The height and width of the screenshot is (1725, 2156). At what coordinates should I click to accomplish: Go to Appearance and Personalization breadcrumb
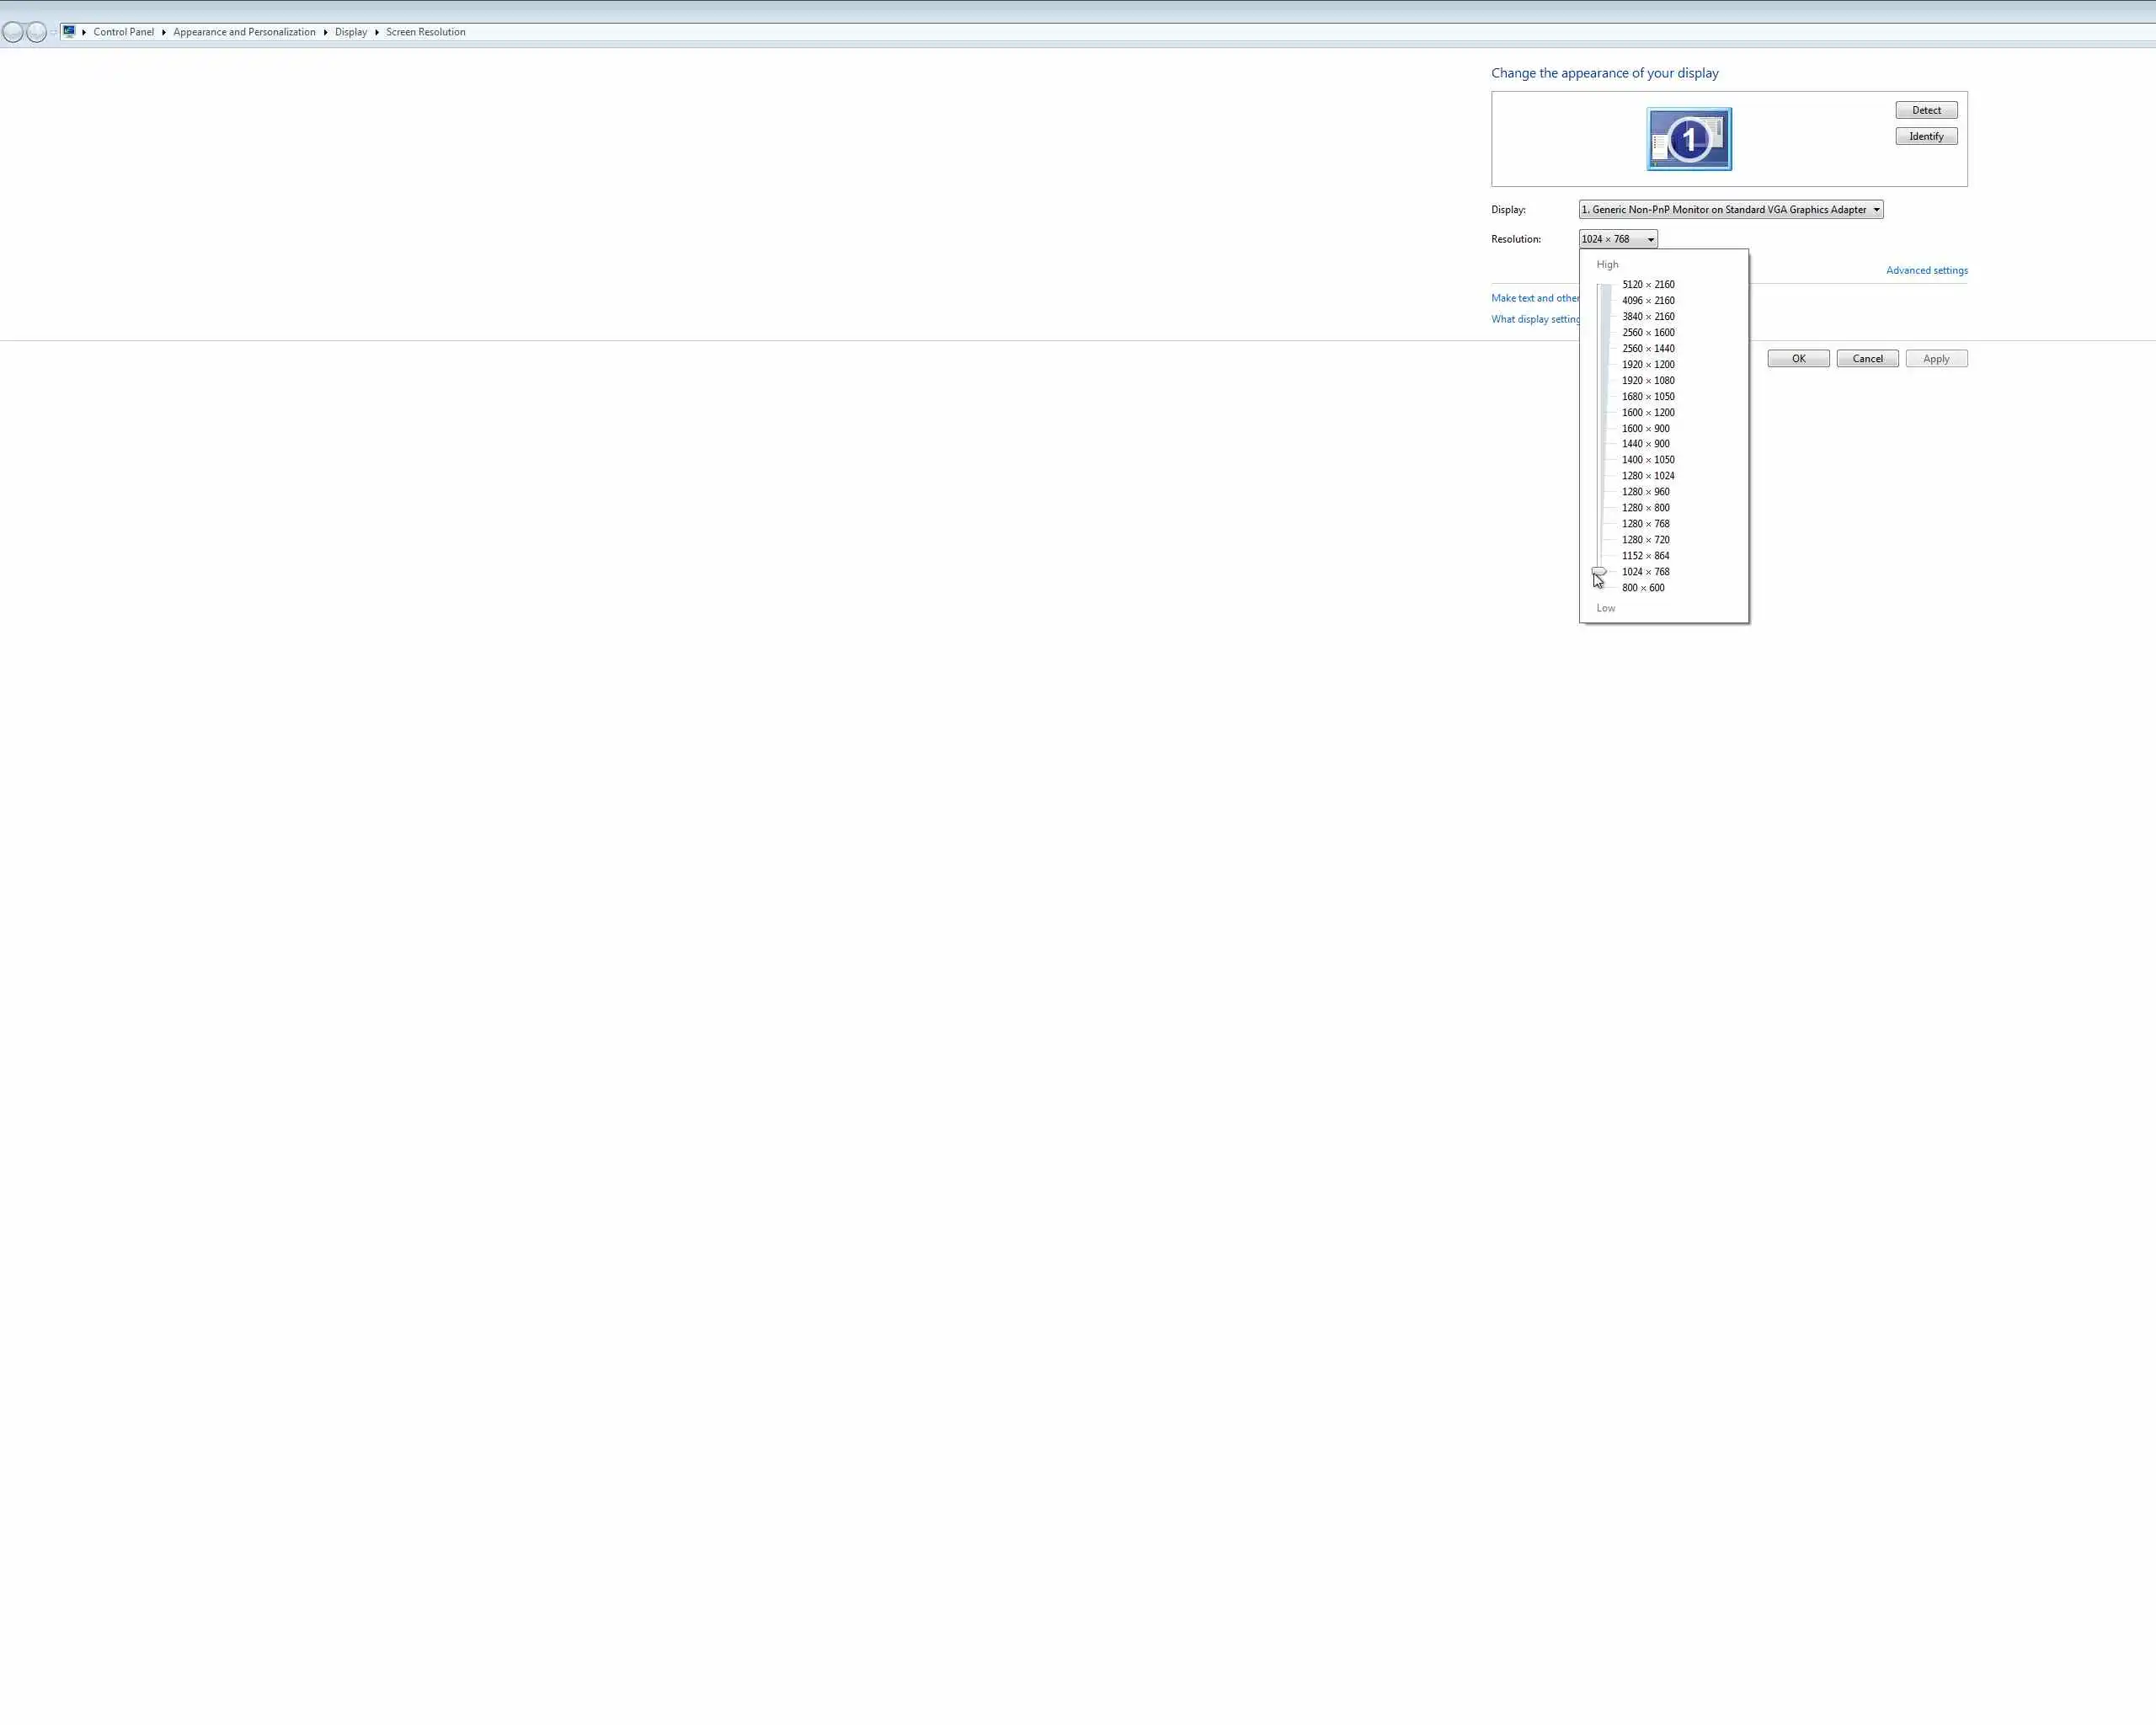(244, 32)
